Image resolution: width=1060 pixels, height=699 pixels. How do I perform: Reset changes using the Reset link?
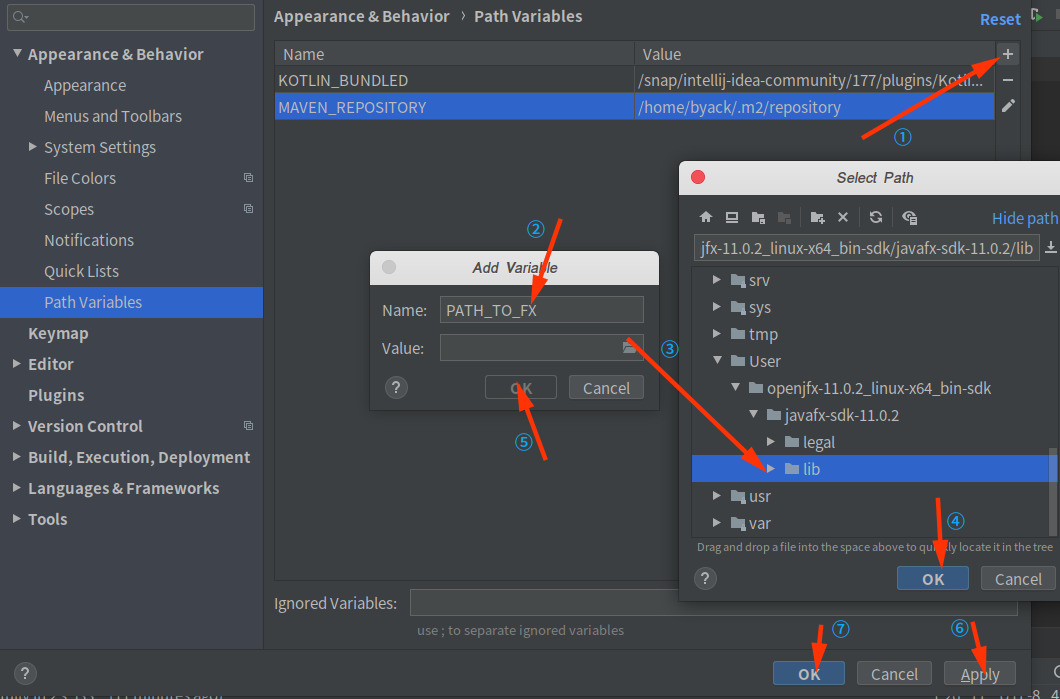coord(1000,18)
